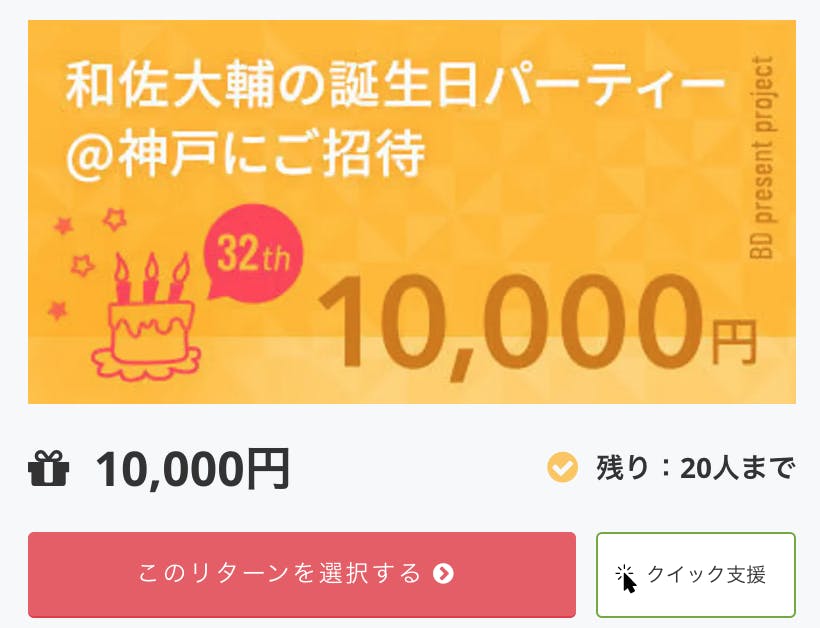Click the @神戸にご招待 banner text
The image size is (820, 628).
[246, 152]
